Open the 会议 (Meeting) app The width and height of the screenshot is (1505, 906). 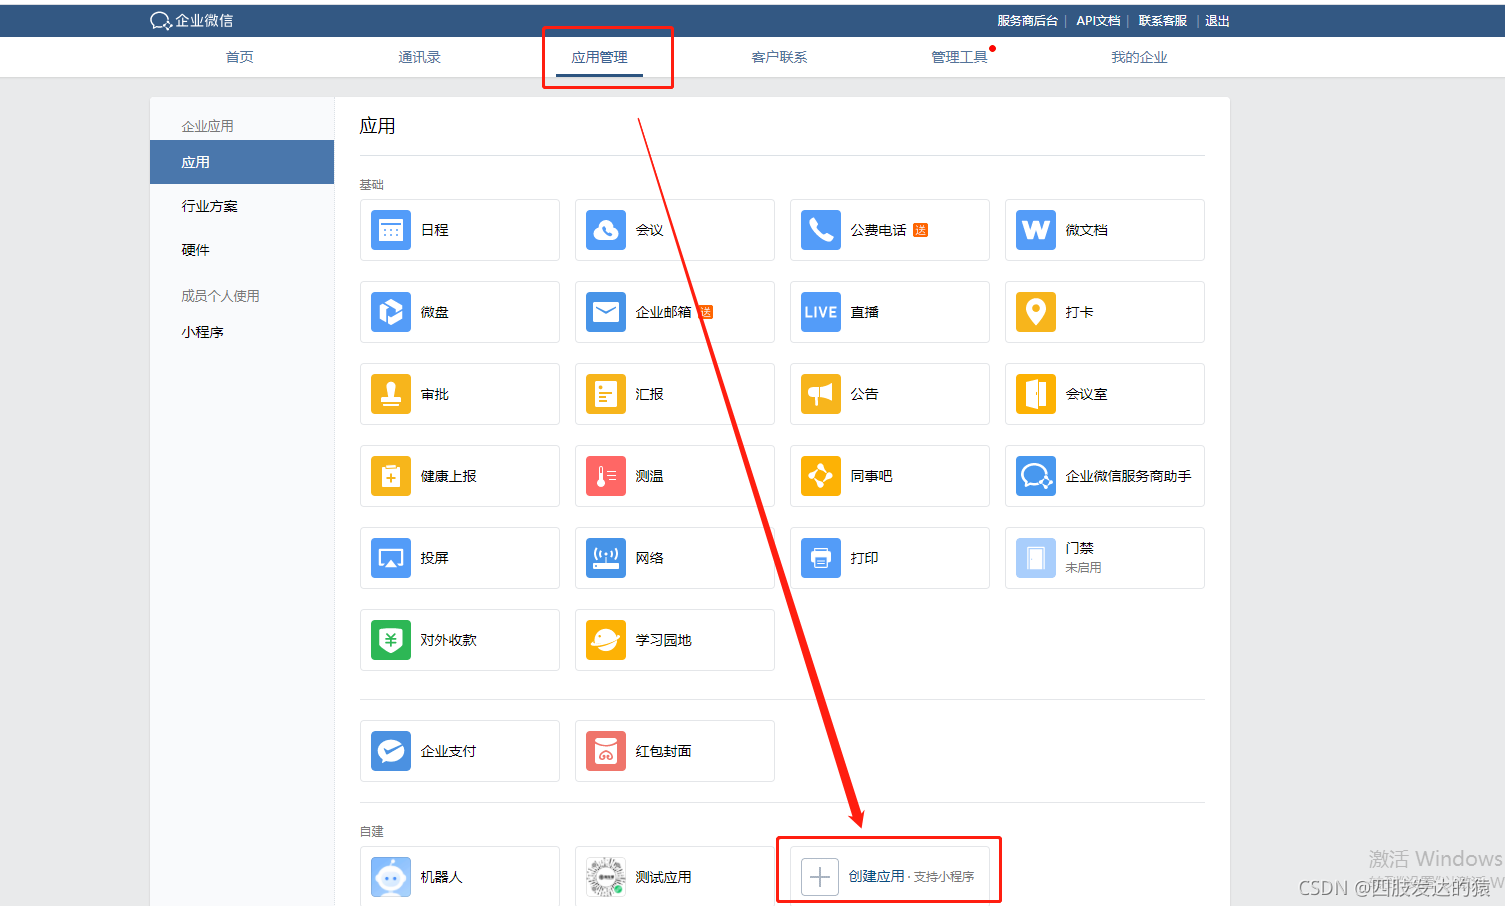pos(674,230)
